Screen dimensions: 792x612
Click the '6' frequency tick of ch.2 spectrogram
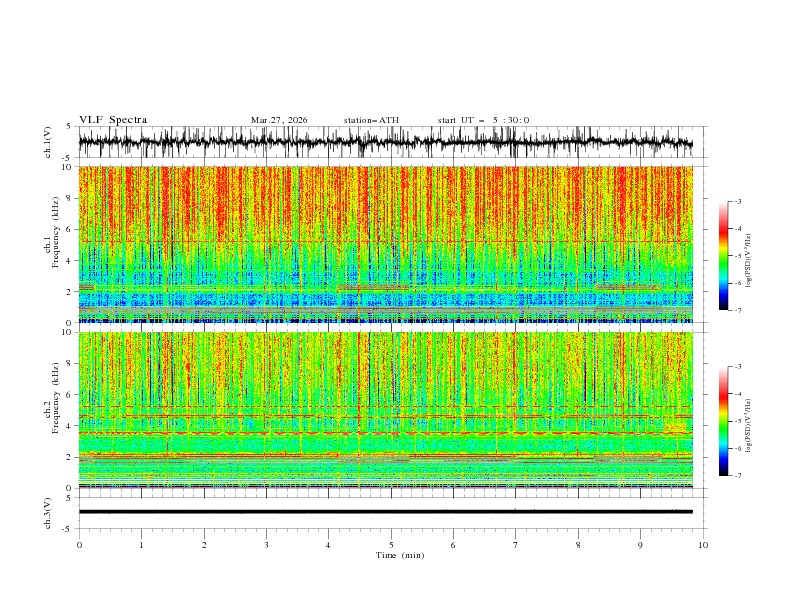(71, 394)
